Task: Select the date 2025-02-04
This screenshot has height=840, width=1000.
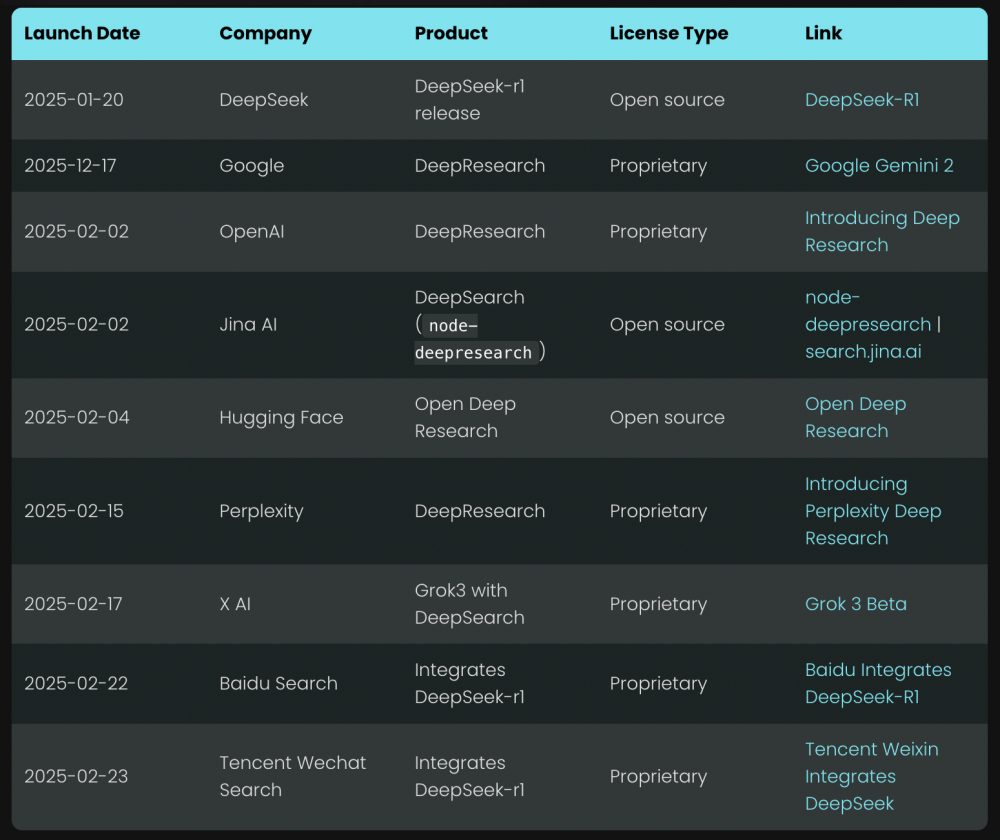Action: click(77, 417)
